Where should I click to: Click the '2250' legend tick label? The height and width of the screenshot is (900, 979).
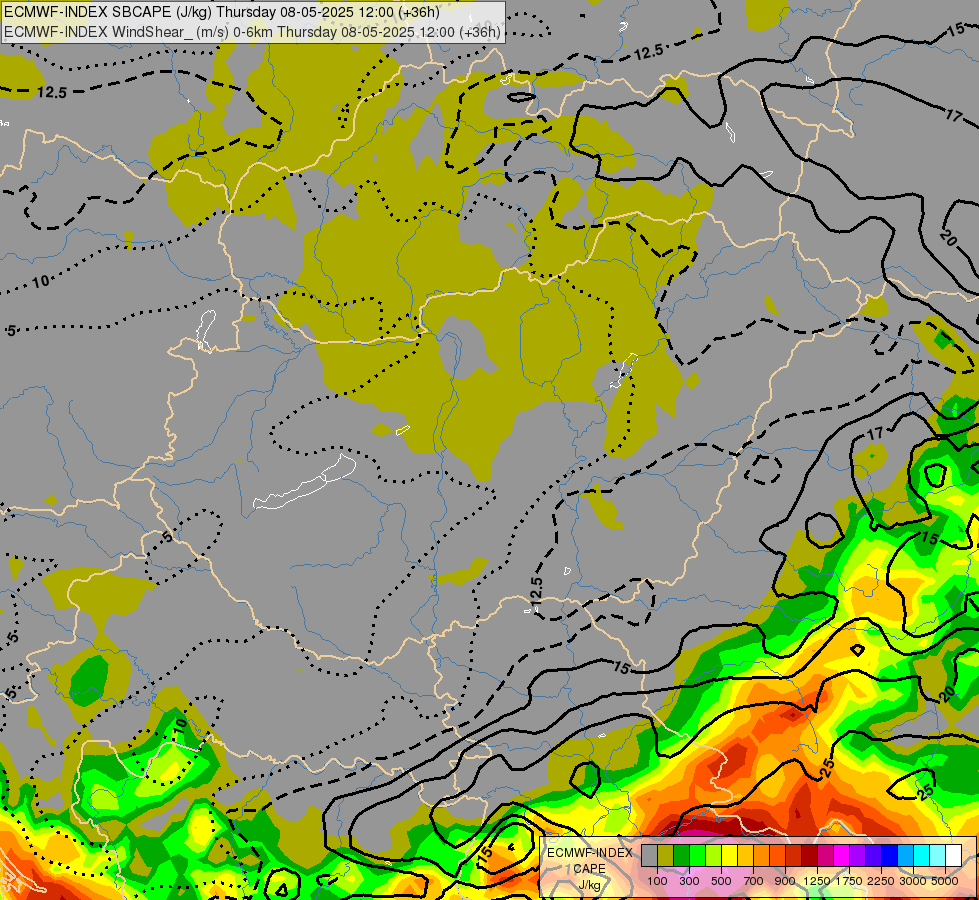click(881, 881)
